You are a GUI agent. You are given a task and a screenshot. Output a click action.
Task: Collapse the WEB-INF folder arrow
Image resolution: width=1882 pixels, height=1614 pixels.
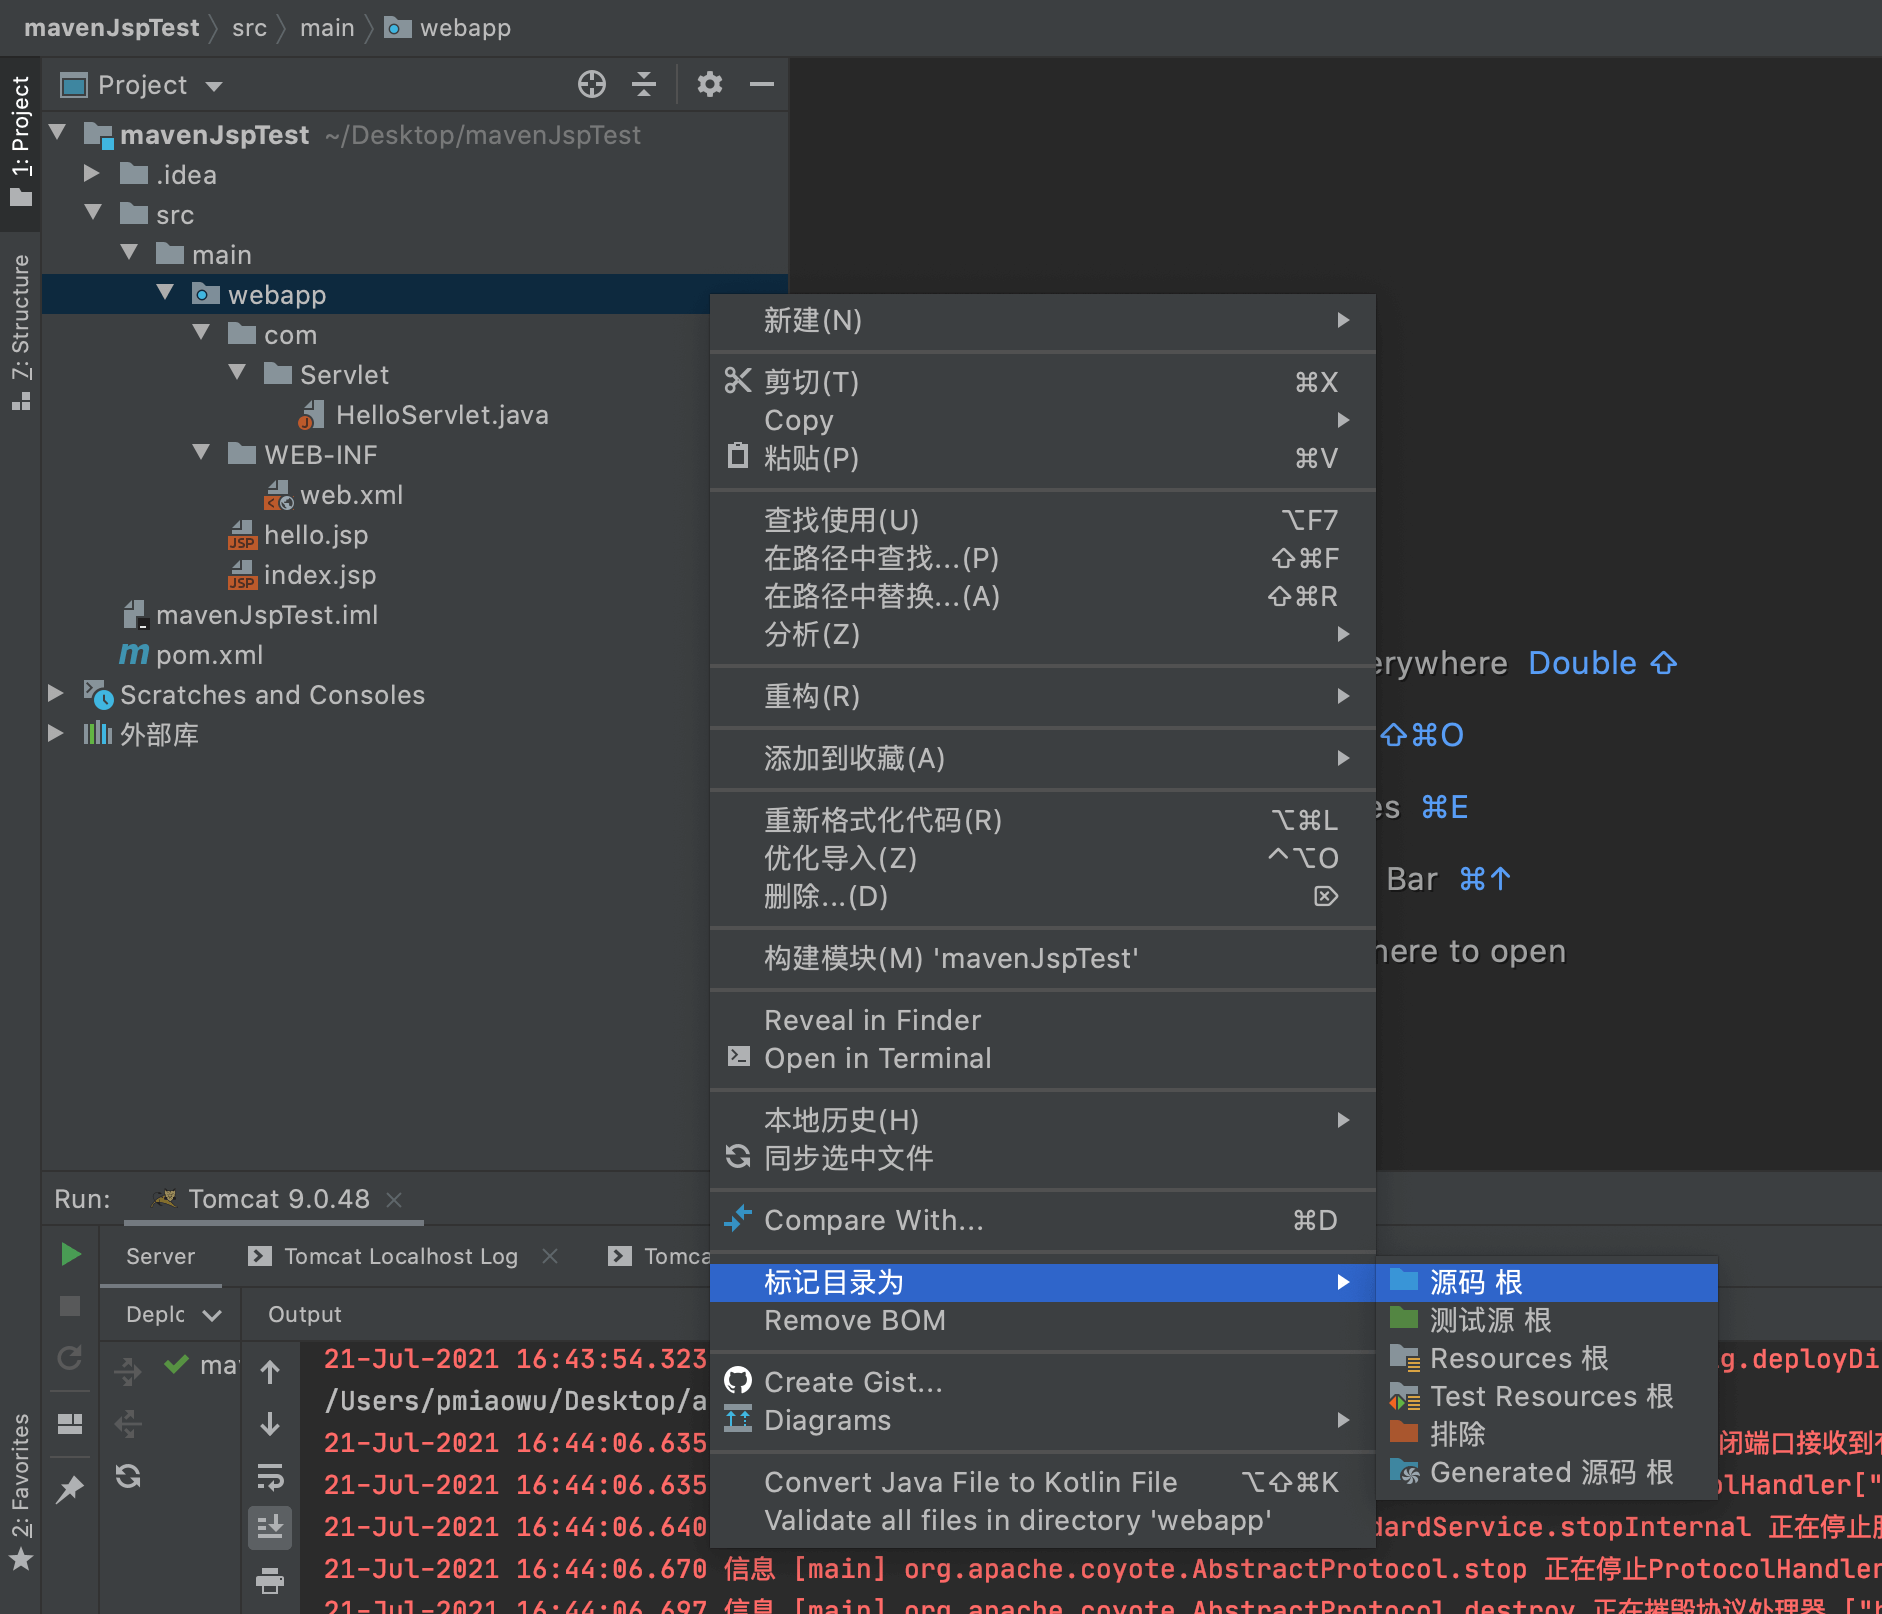[202, 452]
